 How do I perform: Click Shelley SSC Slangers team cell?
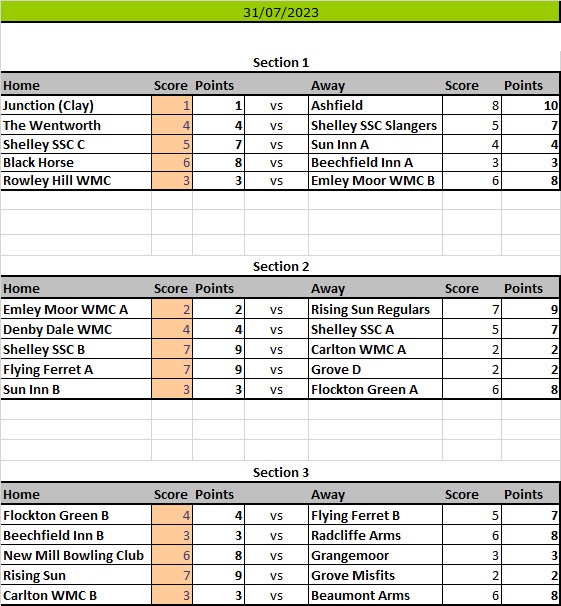point(375,125)
